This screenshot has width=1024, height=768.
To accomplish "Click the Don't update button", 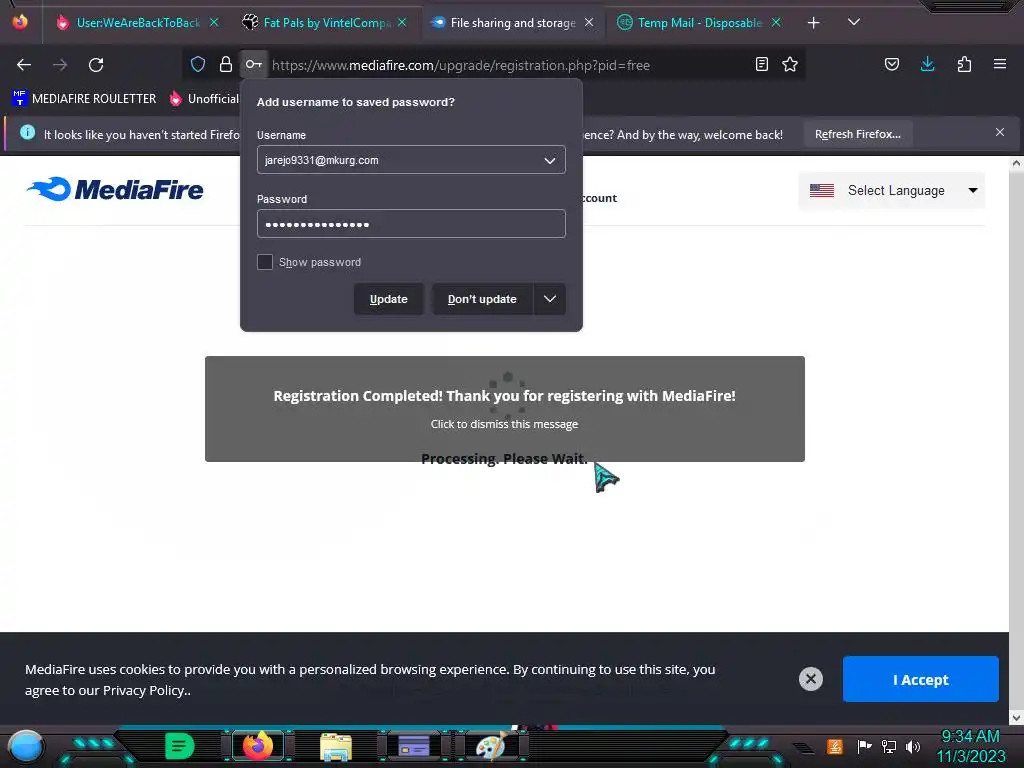I will coord(482,299).
